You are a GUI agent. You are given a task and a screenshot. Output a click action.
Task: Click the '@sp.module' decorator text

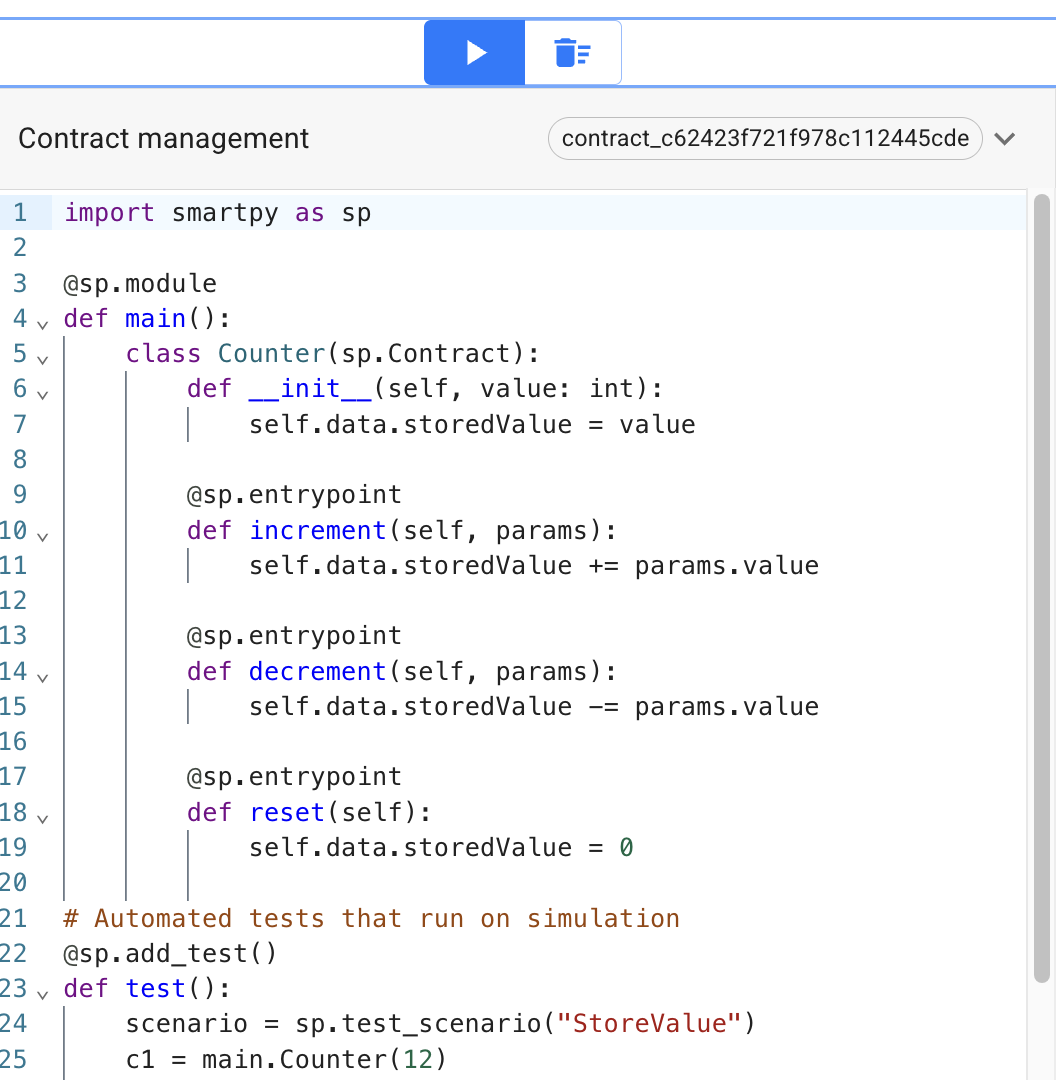tap(140, 283)
